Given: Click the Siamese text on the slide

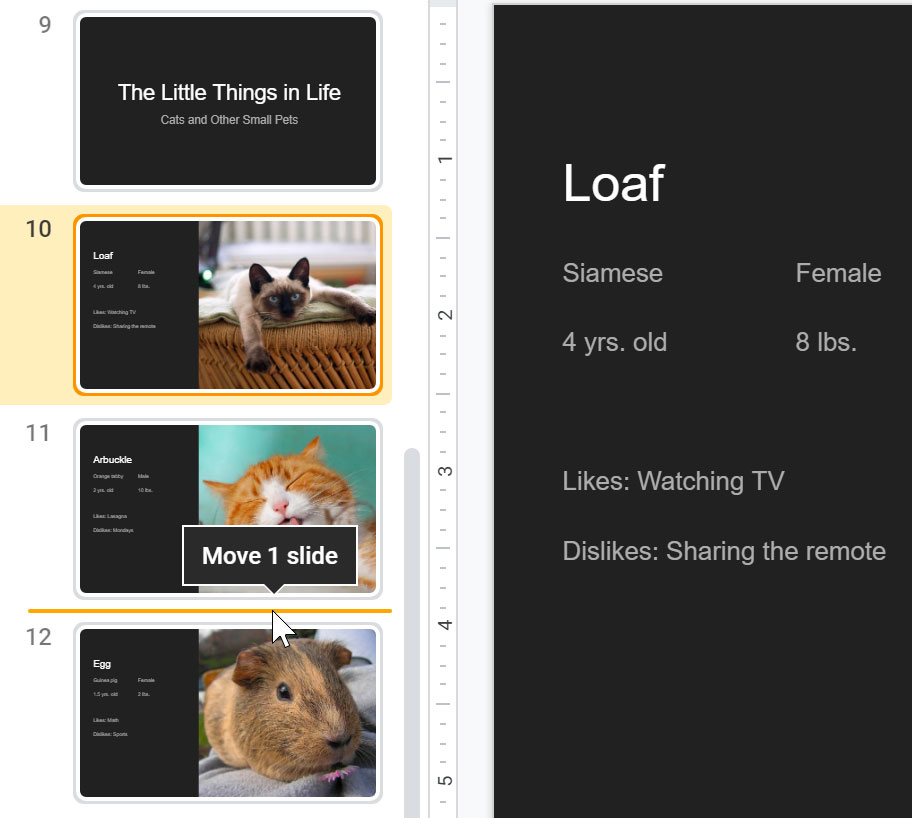Looking at the screenshot, I should [x=612, y=273].
